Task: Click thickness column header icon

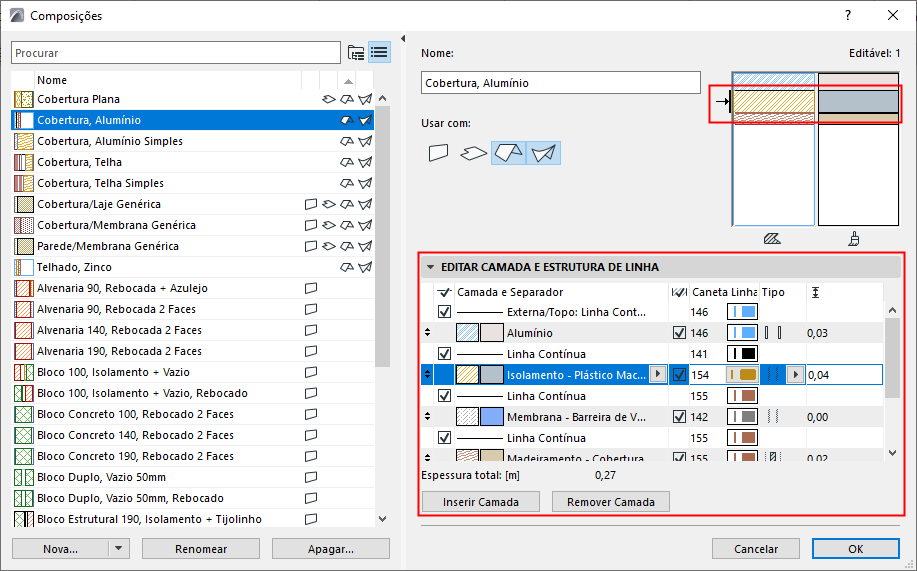Action: 815,292
